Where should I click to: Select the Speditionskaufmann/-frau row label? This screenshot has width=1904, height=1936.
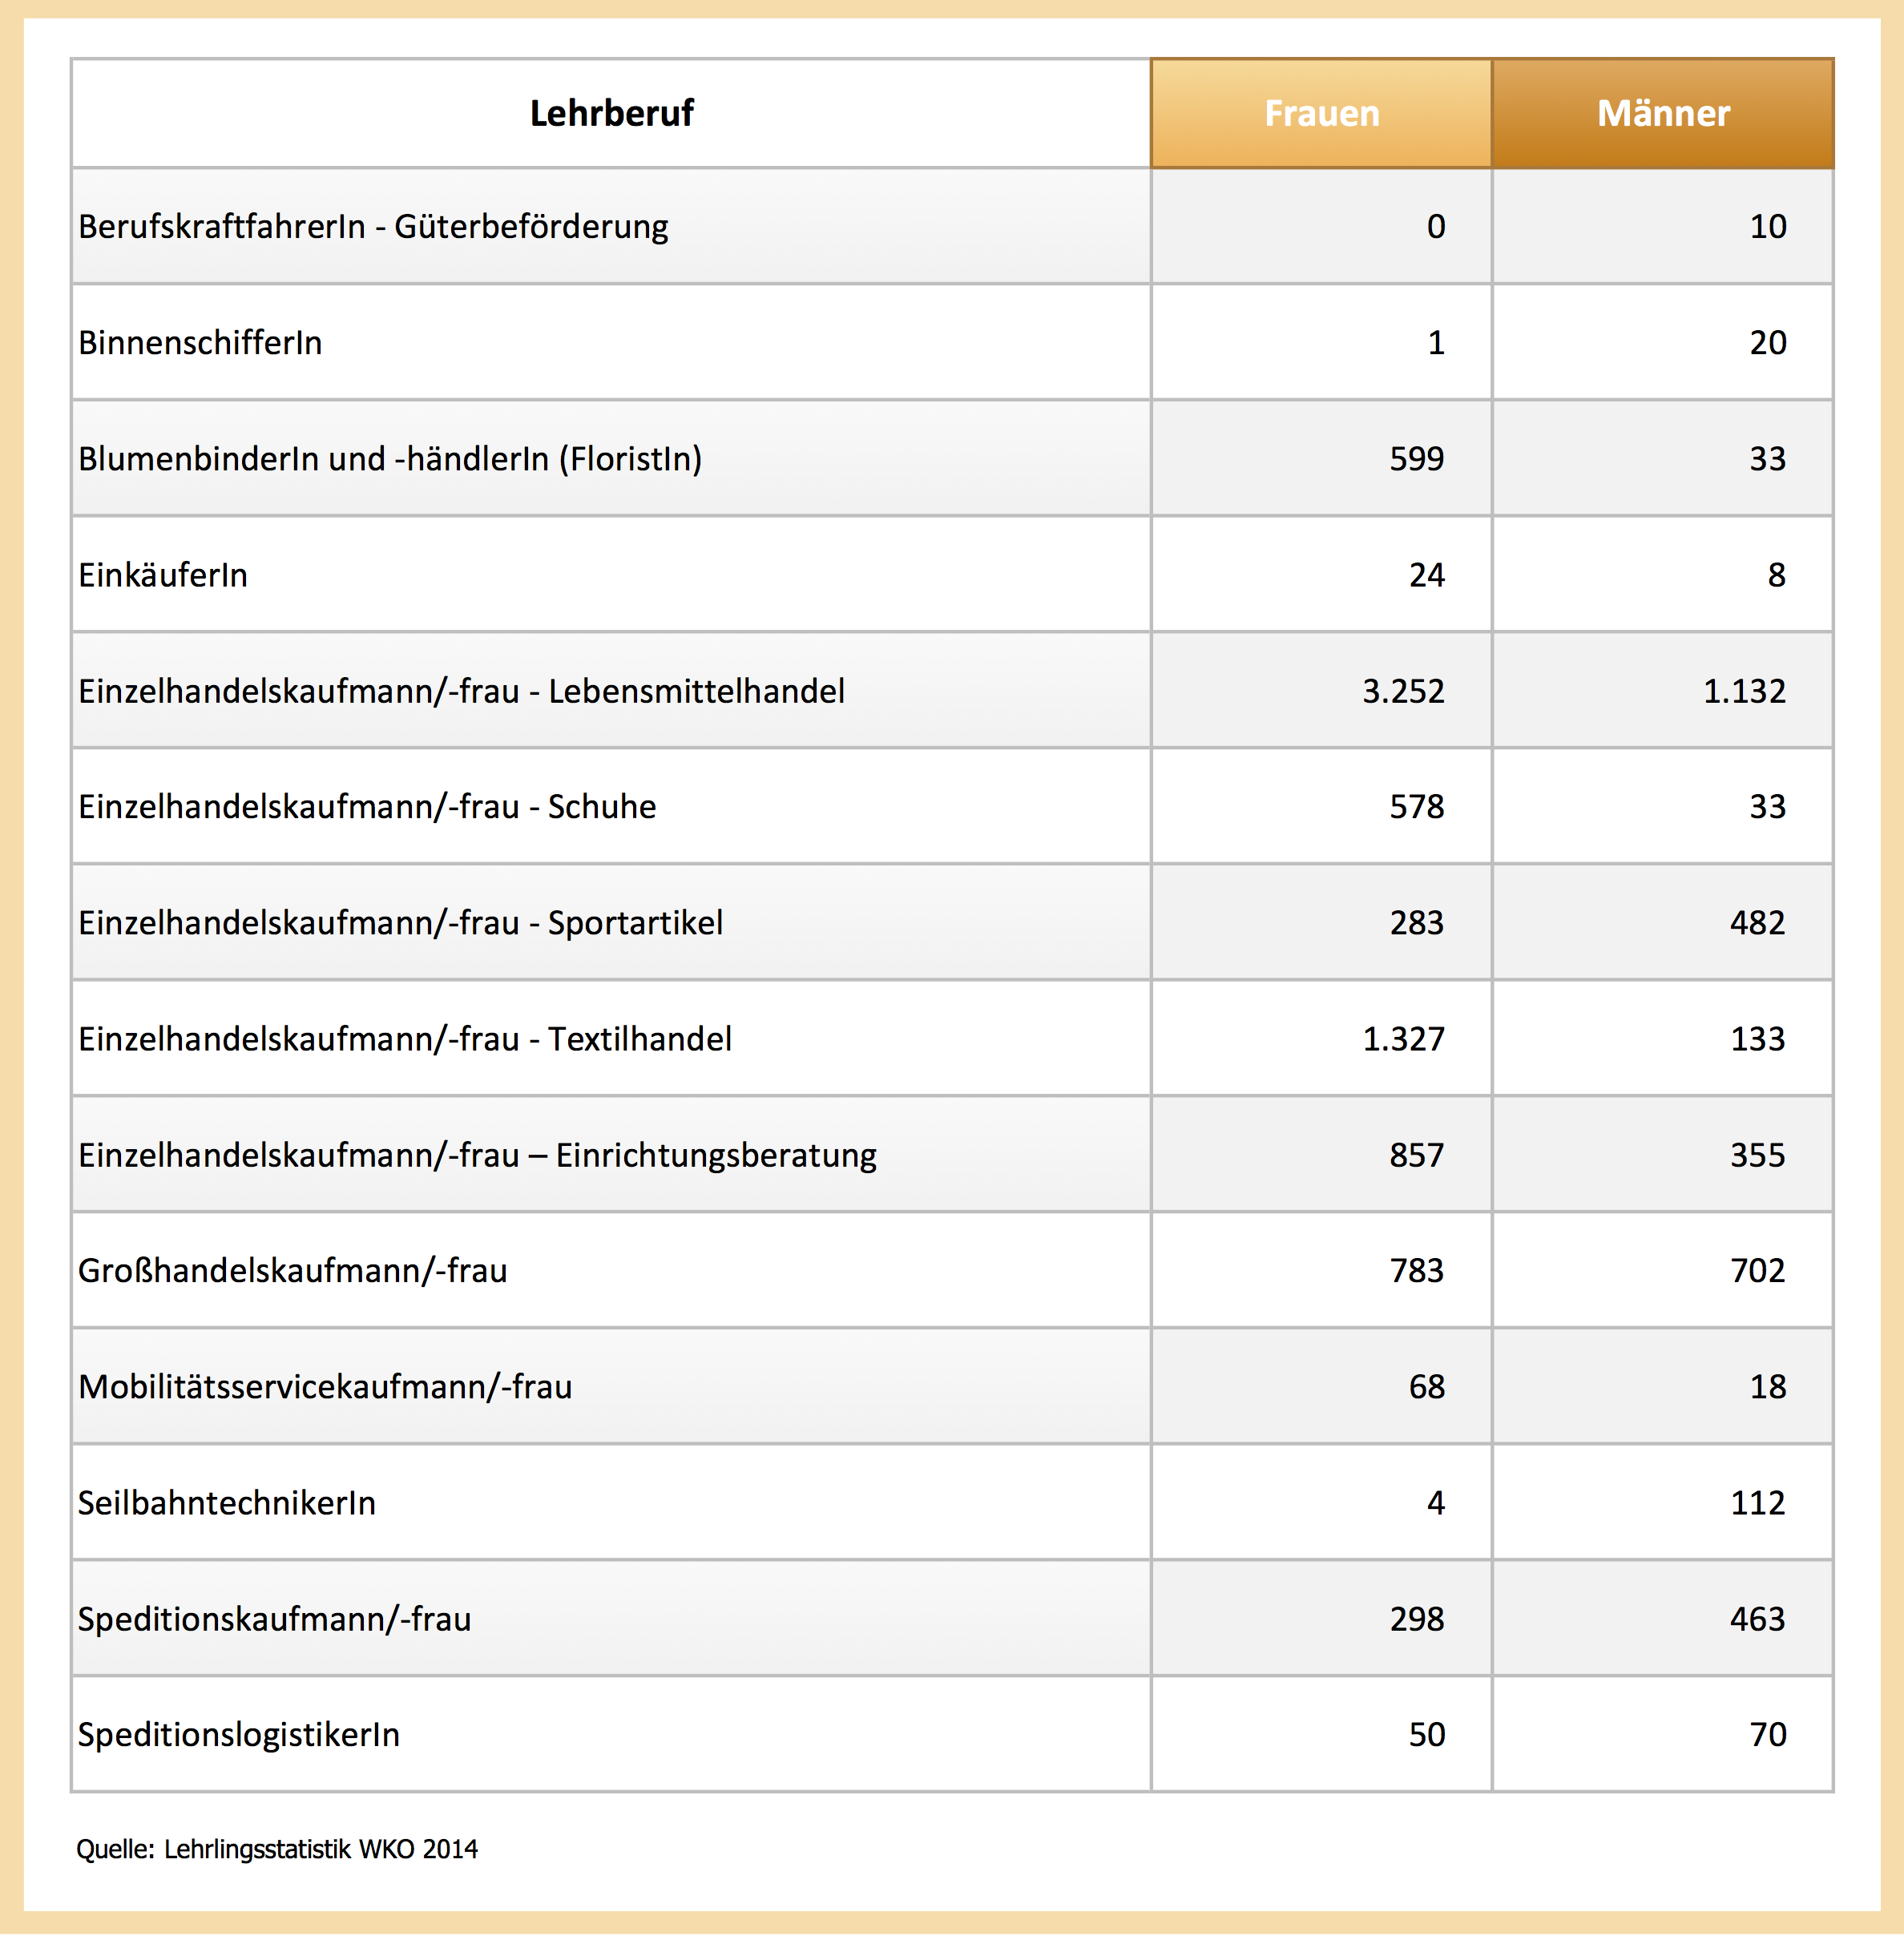pyautogui.click(x=274, y=1619)
